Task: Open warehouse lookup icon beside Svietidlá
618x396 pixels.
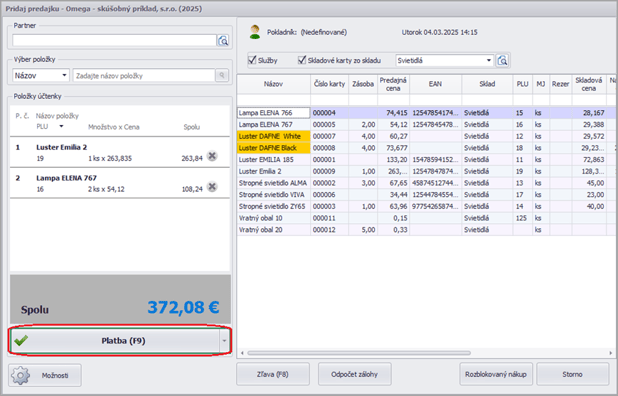Action: click(502, 61)
